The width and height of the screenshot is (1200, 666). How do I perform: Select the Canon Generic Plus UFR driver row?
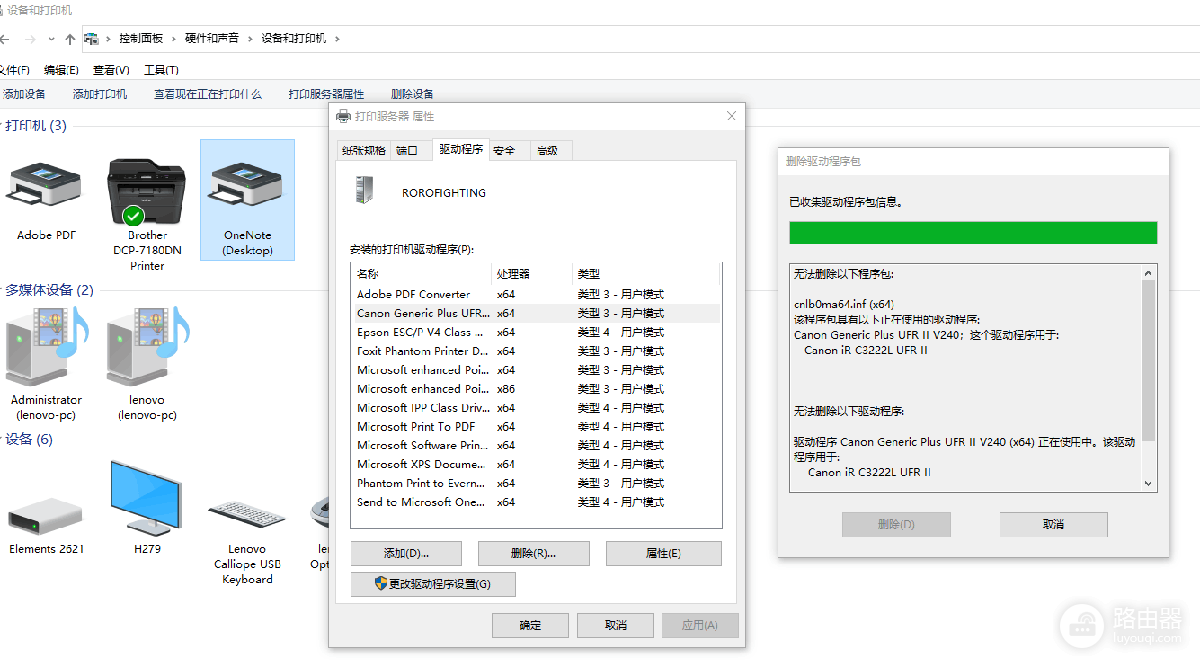536,313
